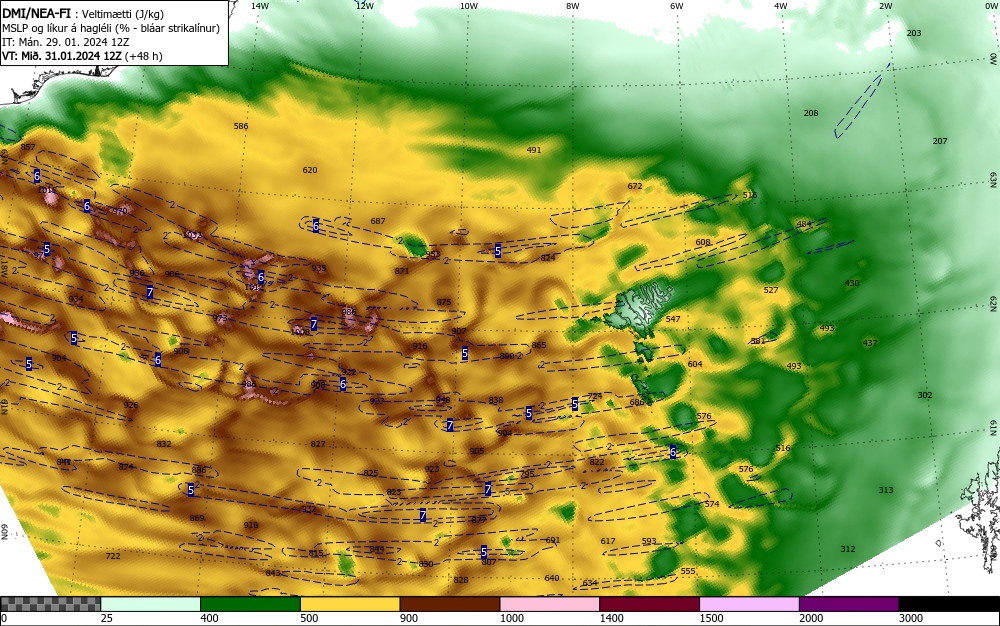1000x626 pixels.
Task: Click the grid value 555
Action: pyautogui.click(x=688, y=571)
